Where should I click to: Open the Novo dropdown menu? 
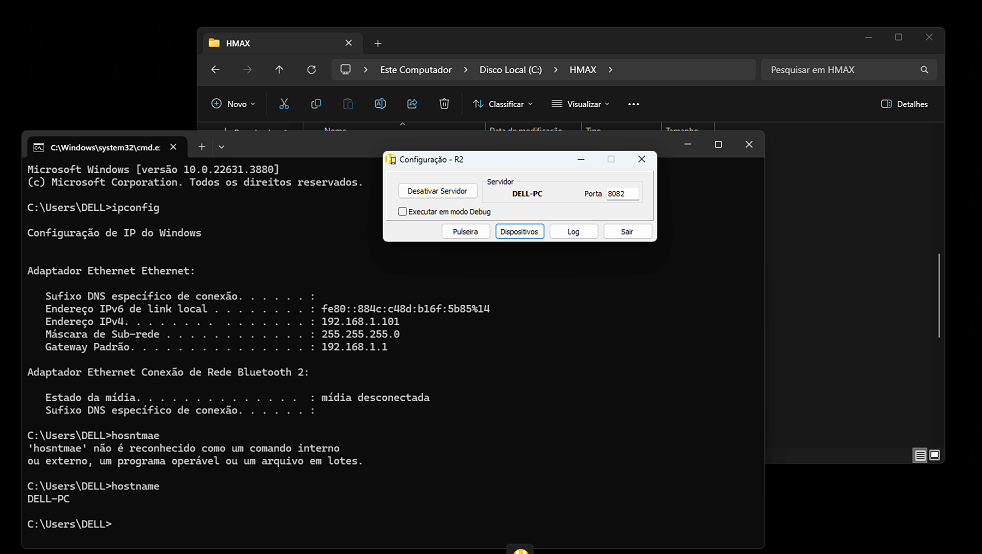pos(234,104)
